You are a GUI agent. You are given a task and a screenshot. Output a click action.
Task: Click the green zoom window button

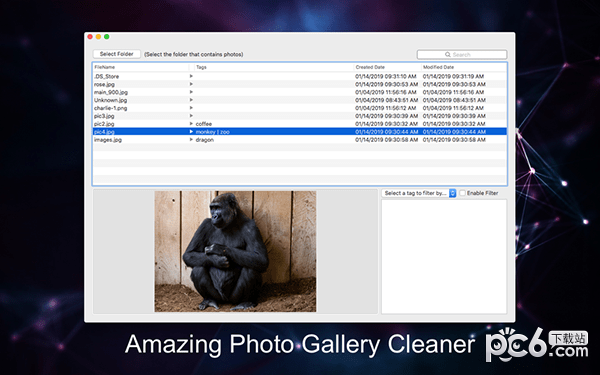click(107, 37)
